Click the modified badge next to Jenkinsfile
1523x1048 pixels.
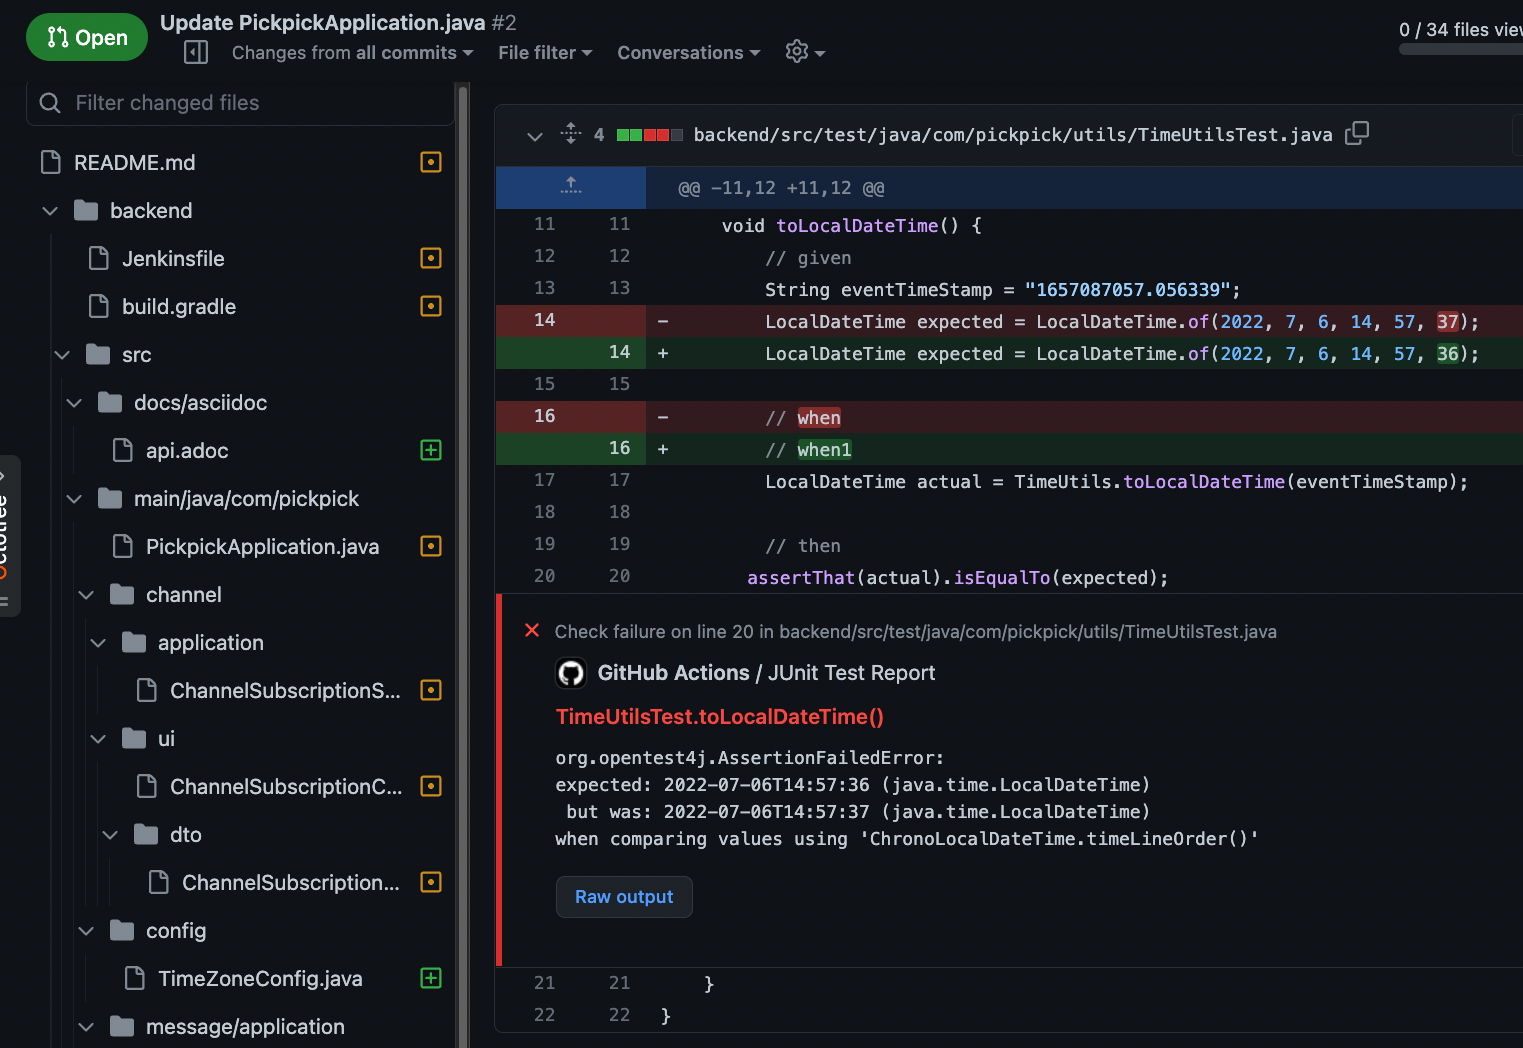[x=431, y=258]
